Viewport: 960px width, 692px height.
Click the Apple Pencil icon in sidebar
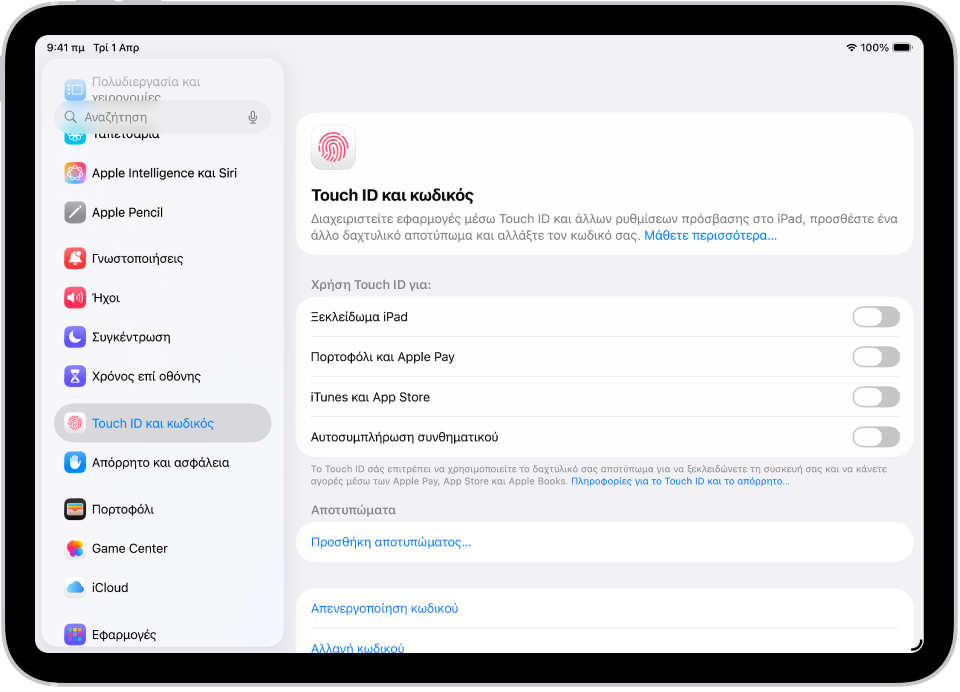[x=75, y=212]
